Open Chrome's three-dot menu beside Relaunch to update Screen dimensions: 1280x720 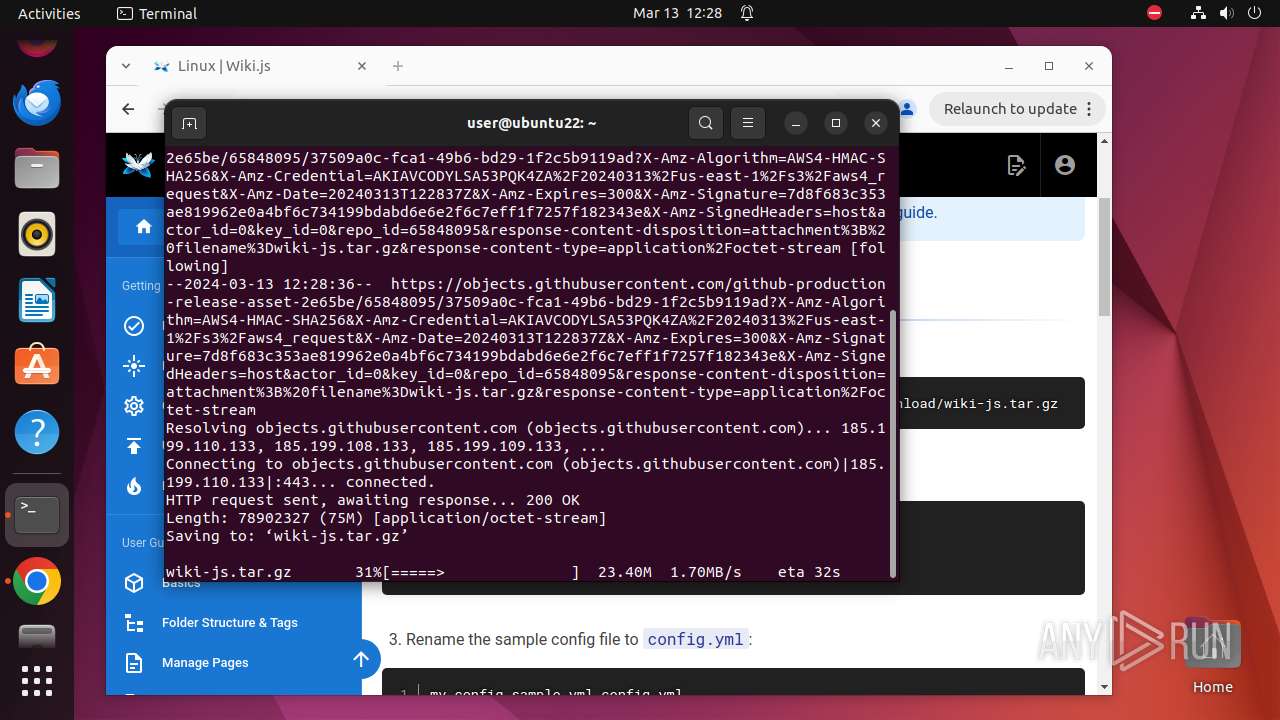[x=1090, y=109]
